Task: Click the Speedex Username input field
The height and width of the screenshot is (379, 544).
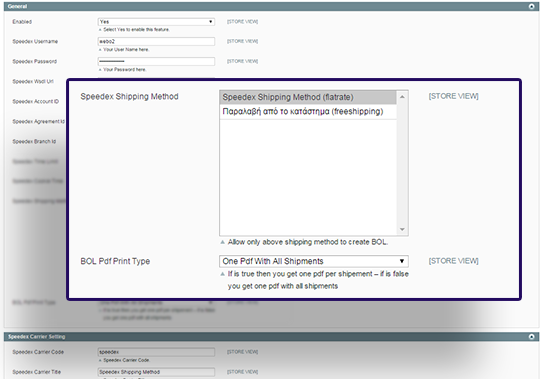Action: tap(156, 41)
